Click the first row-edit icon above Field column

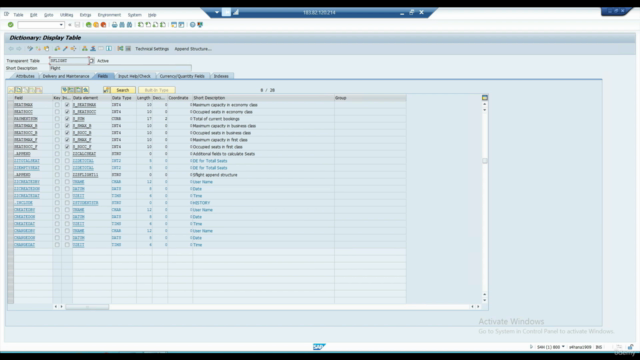pyautogui.click(x=11, y=90)
